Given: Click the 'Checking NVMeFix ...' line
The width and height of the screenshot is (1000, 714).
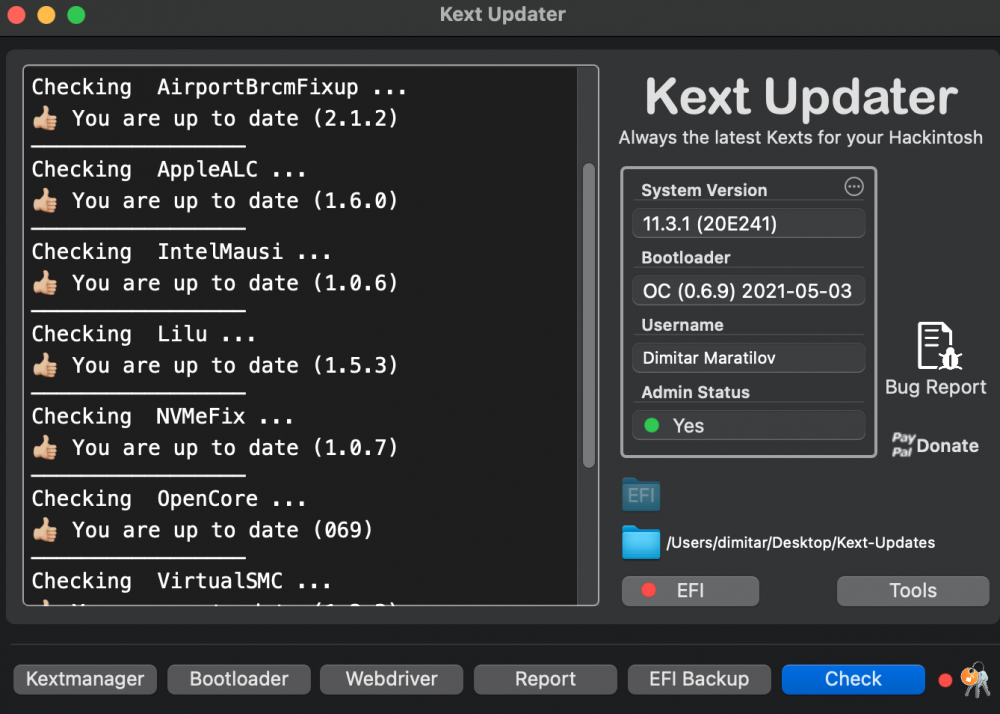Looking at the screenshot, I should 162,416.
